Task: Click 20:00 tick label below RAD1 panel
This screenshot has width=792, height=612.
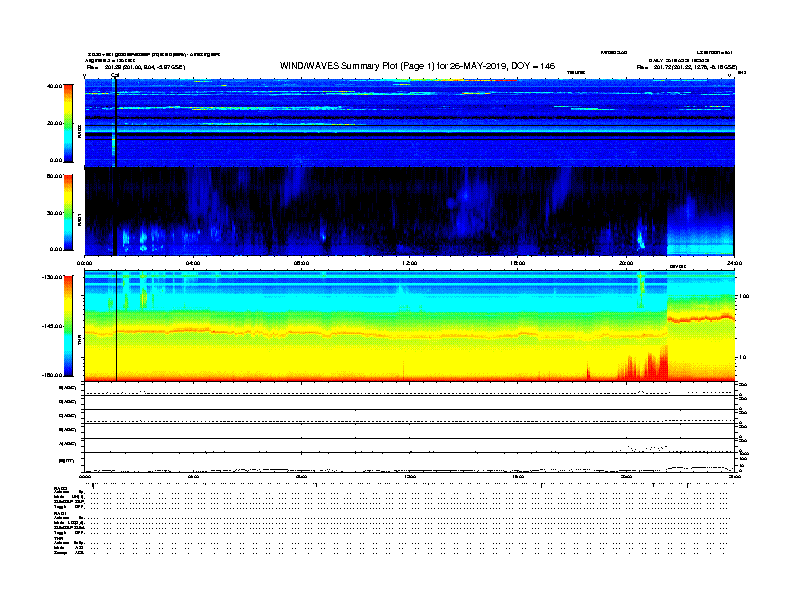Action: click(626, 263)
